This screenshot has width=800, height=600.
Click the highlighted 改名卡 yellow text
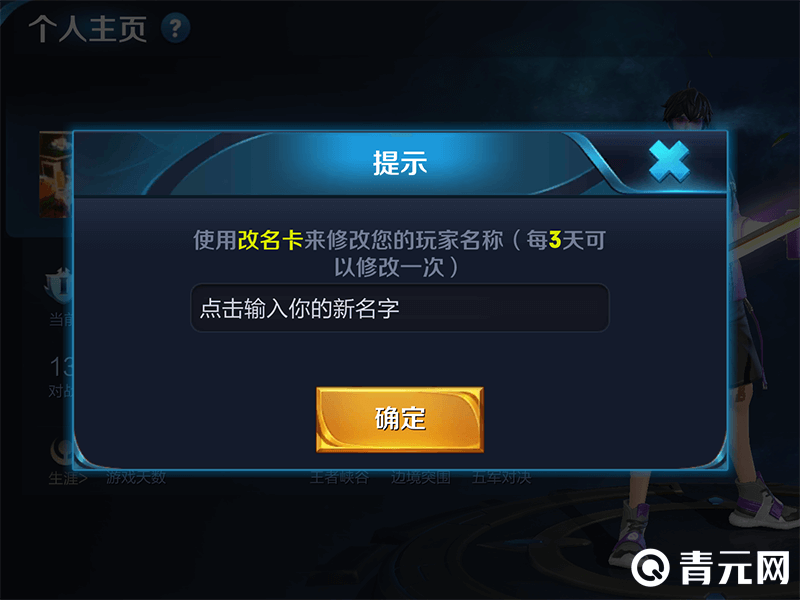[270, 240]
